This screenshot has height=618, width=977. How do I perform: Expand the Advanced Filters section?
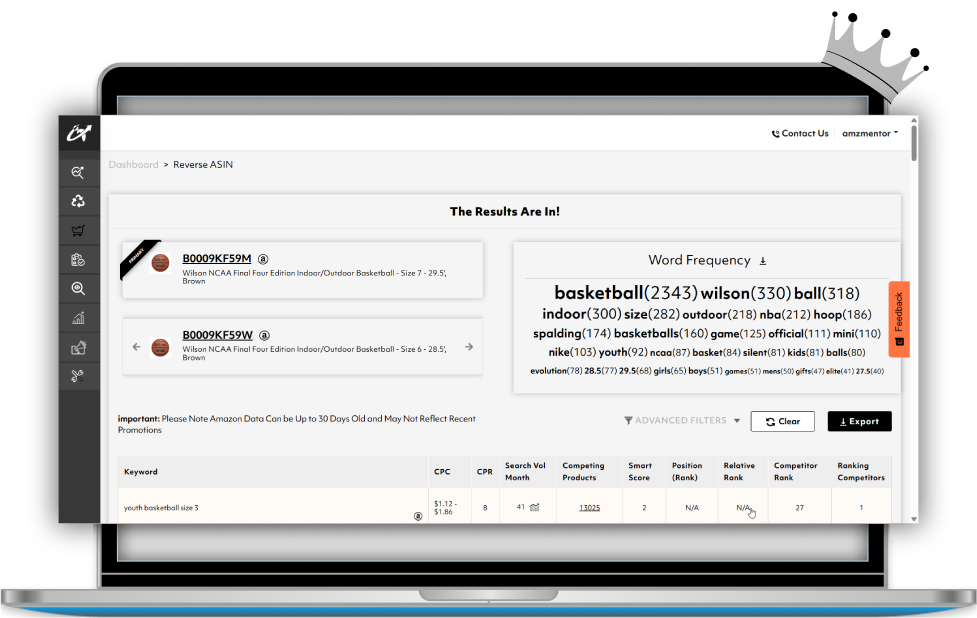(x=681, y=420)
